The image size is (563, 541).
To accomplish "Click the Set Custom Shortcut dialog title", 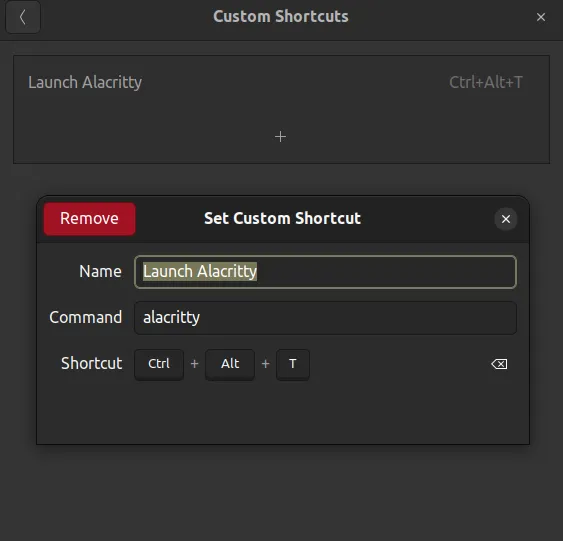I will pos(282,218).
